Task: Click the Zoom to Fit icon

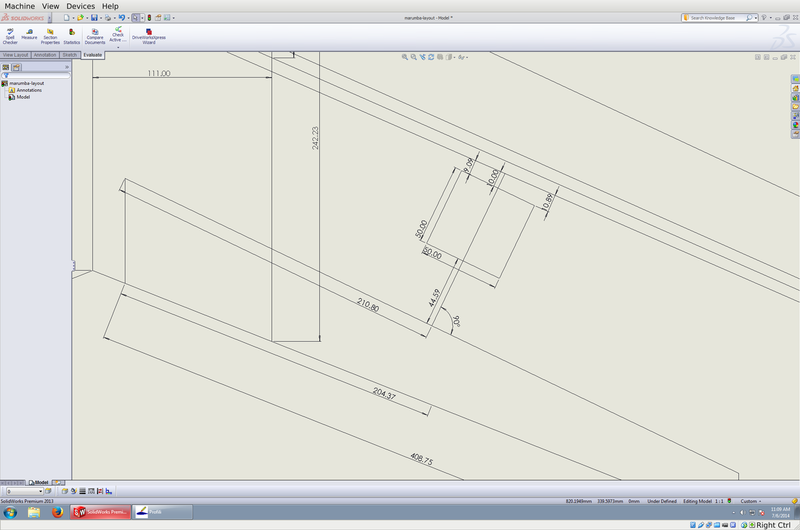Action: tap(406, 57)
